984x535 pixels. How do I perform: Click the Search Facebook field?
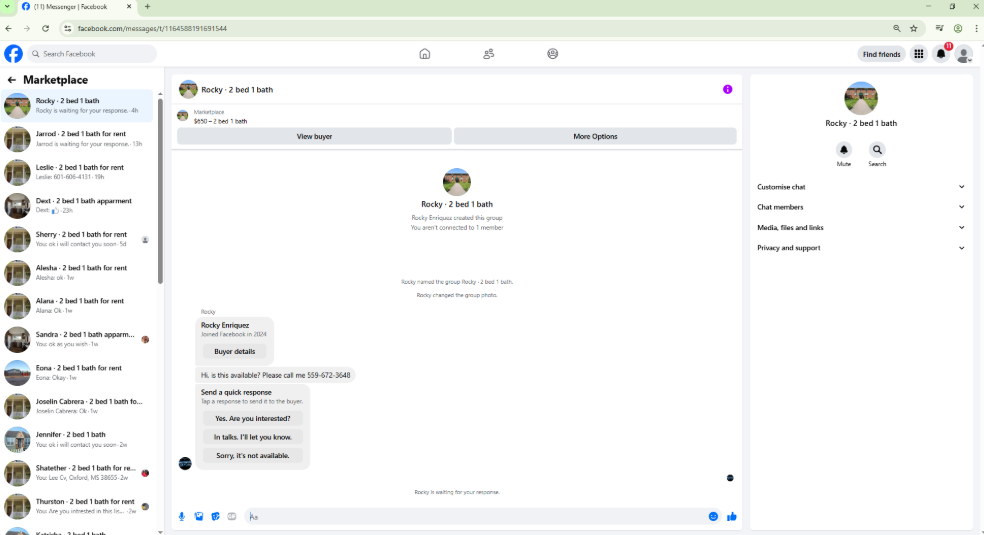coord(92,54)
